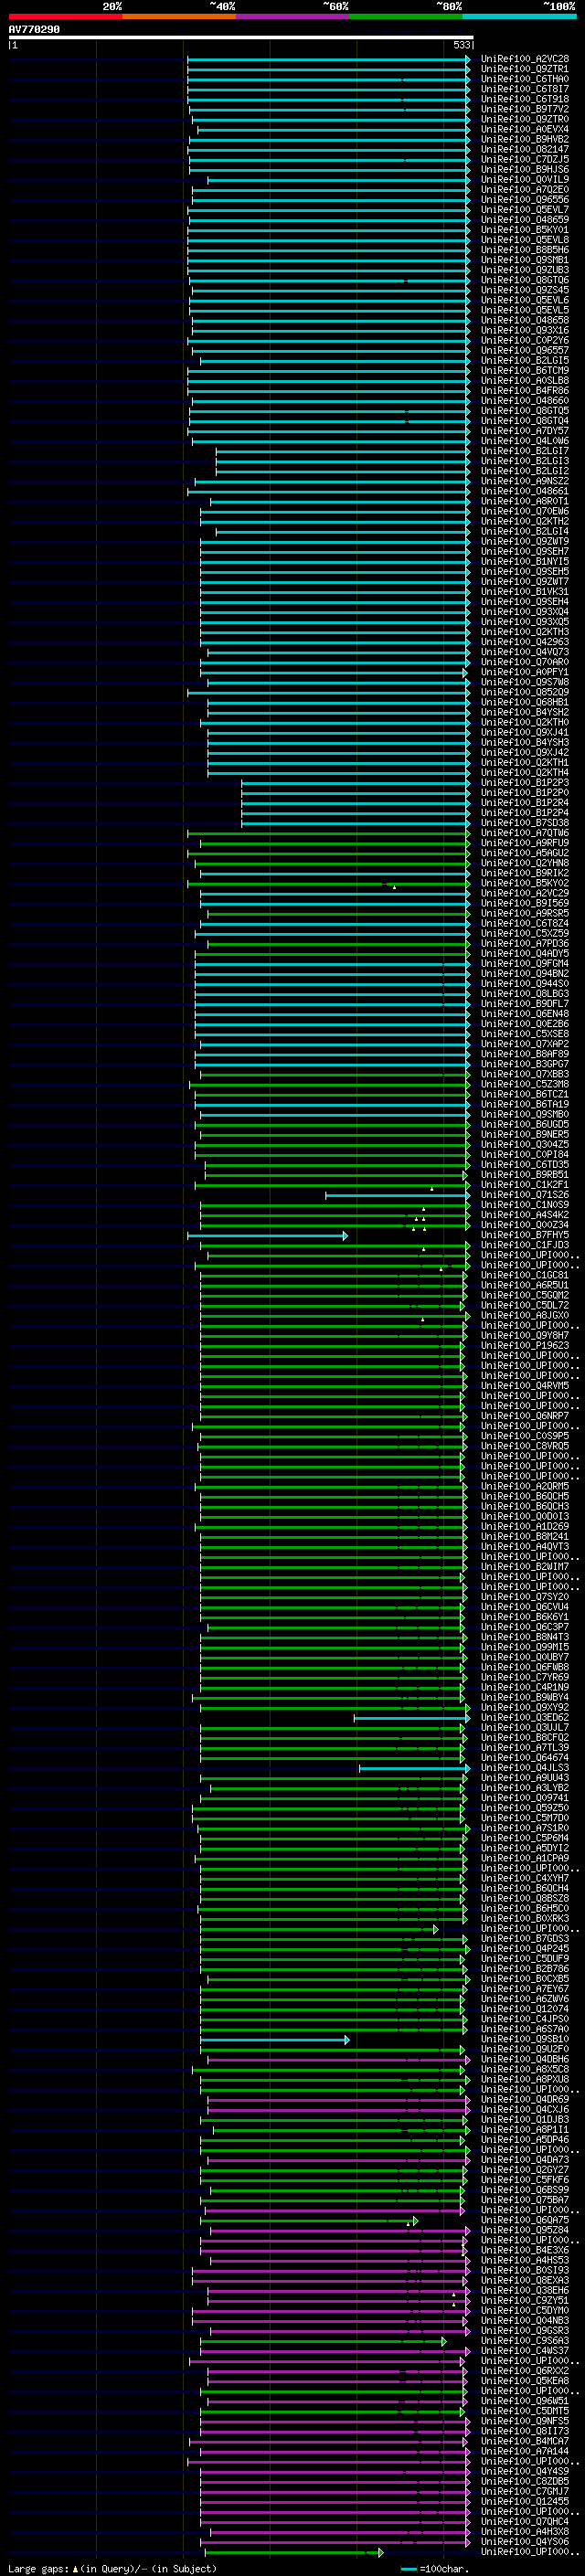Click the green ~80% legend segment
Screen dimensions: 585x2576
[x=406, y=16]
